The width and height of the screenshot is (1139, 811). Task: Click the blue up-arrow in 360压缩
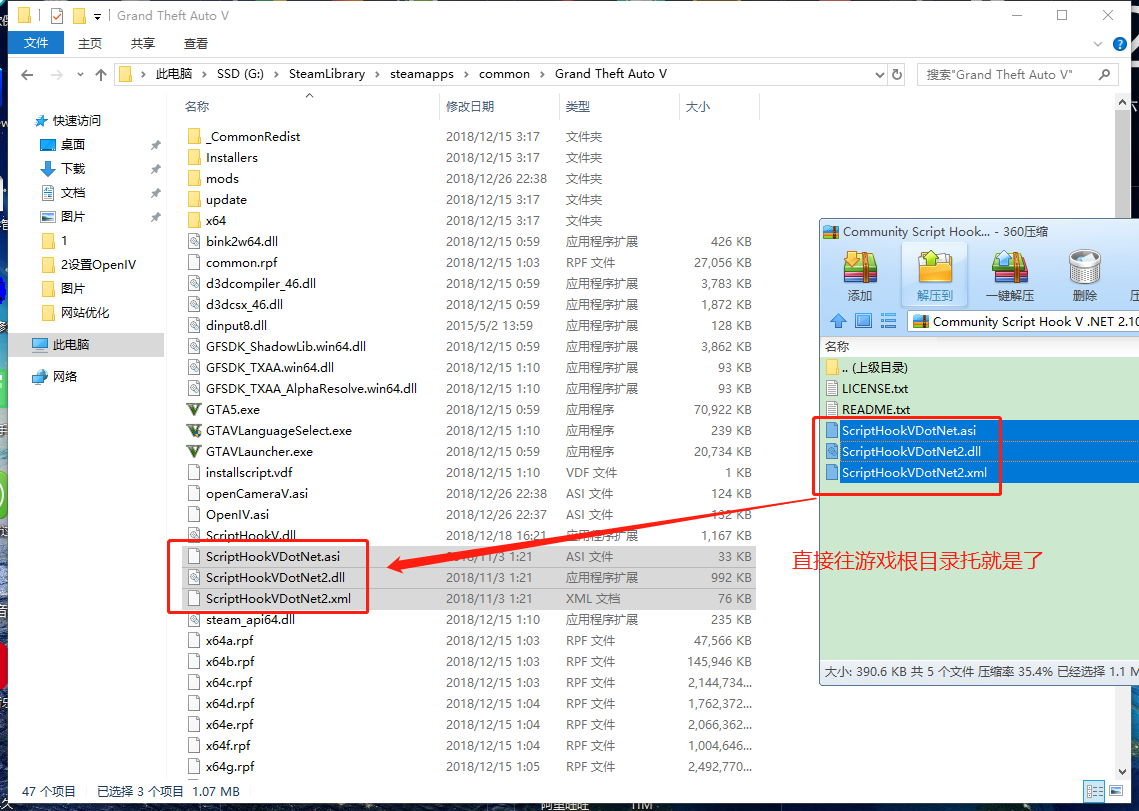pos(838,320)
